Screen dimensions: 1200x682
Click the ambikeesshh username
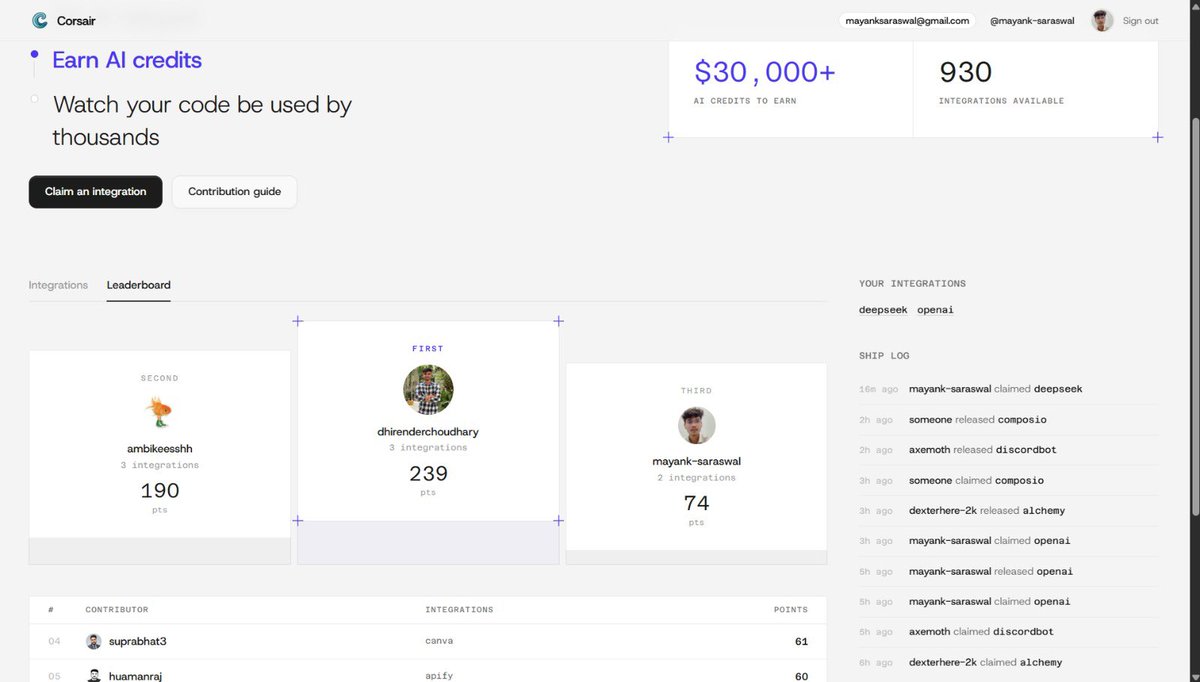[x=160, y=449]
